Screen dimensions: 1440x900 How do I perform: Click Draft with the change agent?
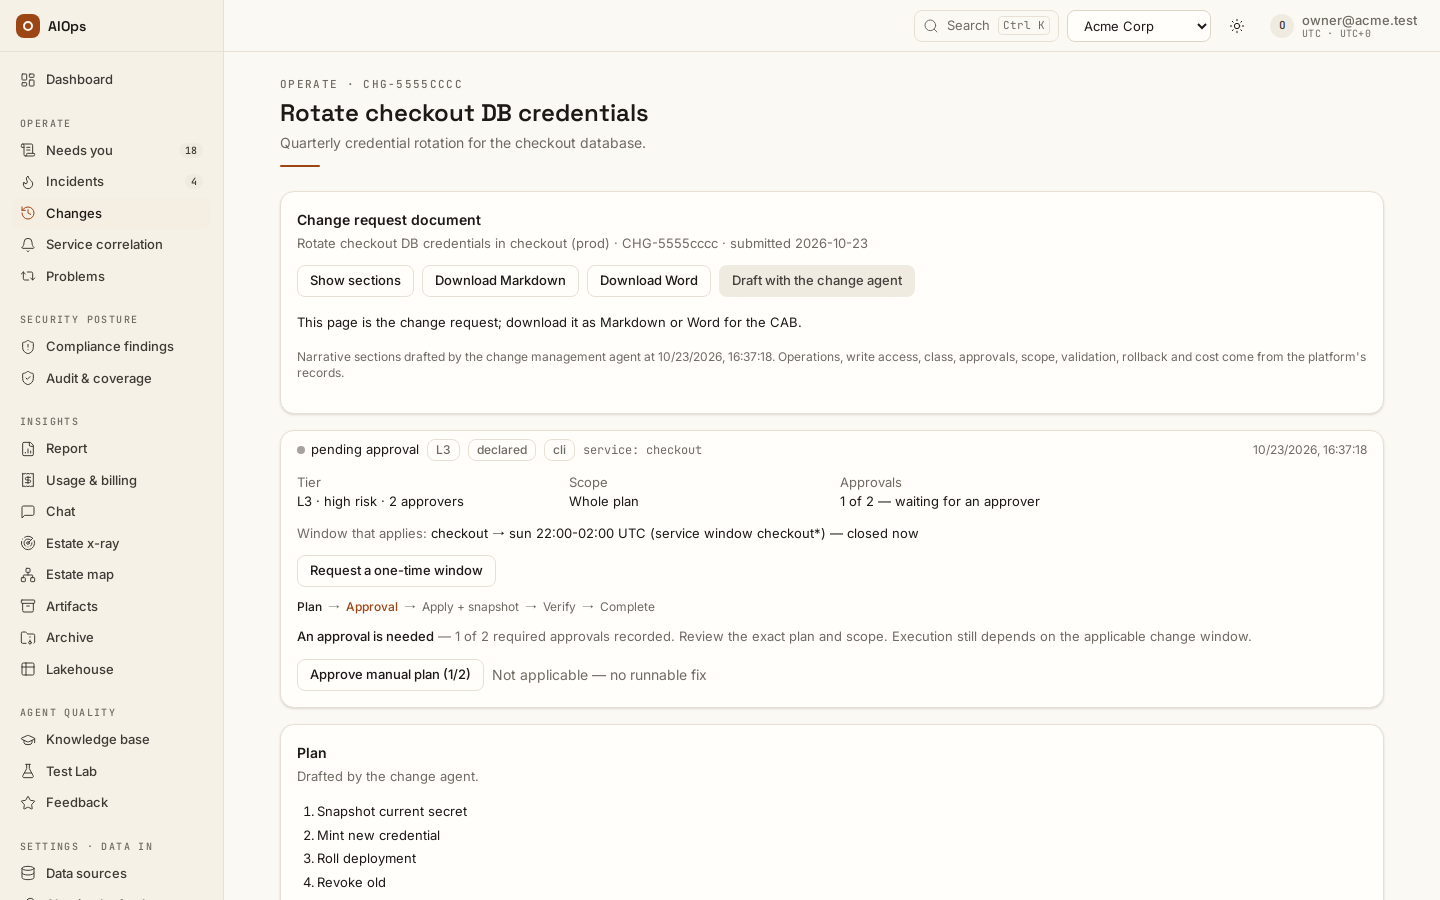(x=817, y=281)
